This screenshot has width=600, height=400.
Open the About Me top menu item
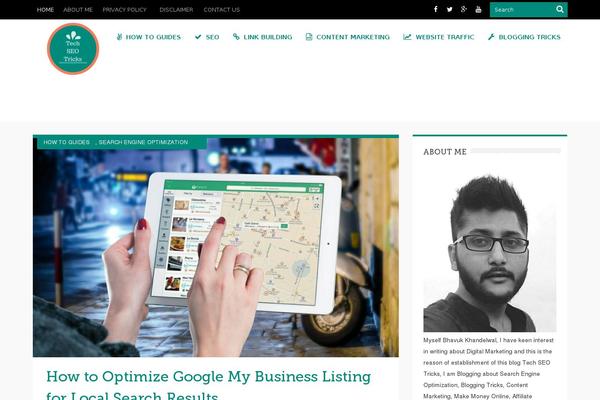pyautogui.click(x=78, y=10)
